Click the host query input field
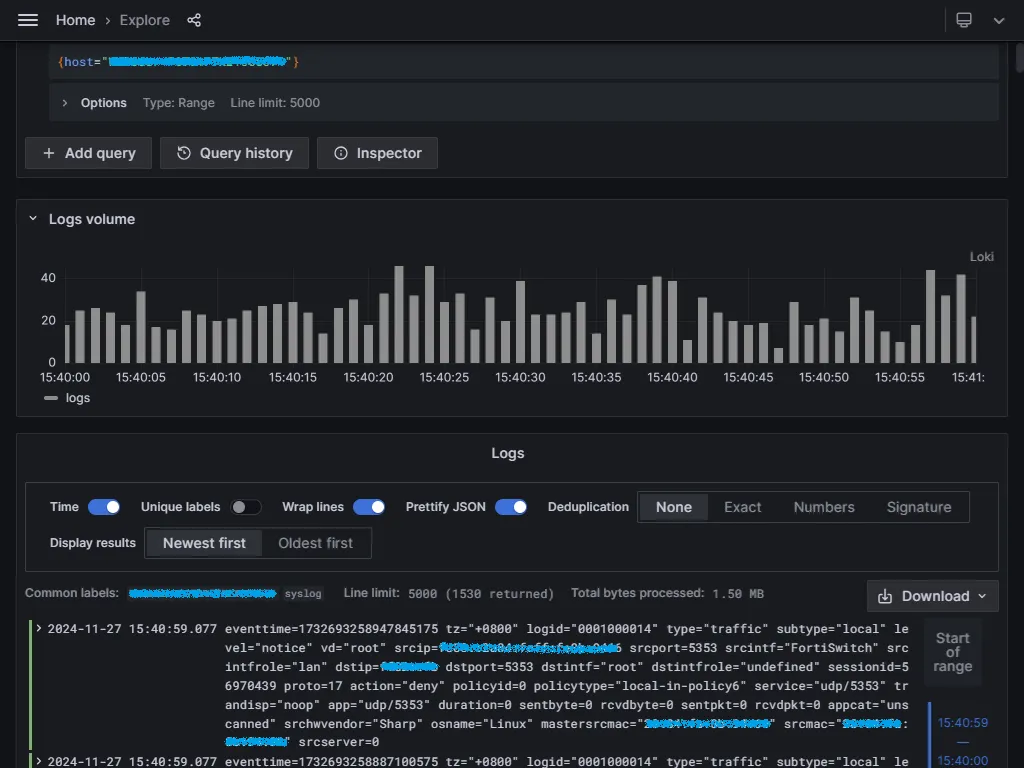1024x768 pixels. pyautogui.click(x=523, y=62)
